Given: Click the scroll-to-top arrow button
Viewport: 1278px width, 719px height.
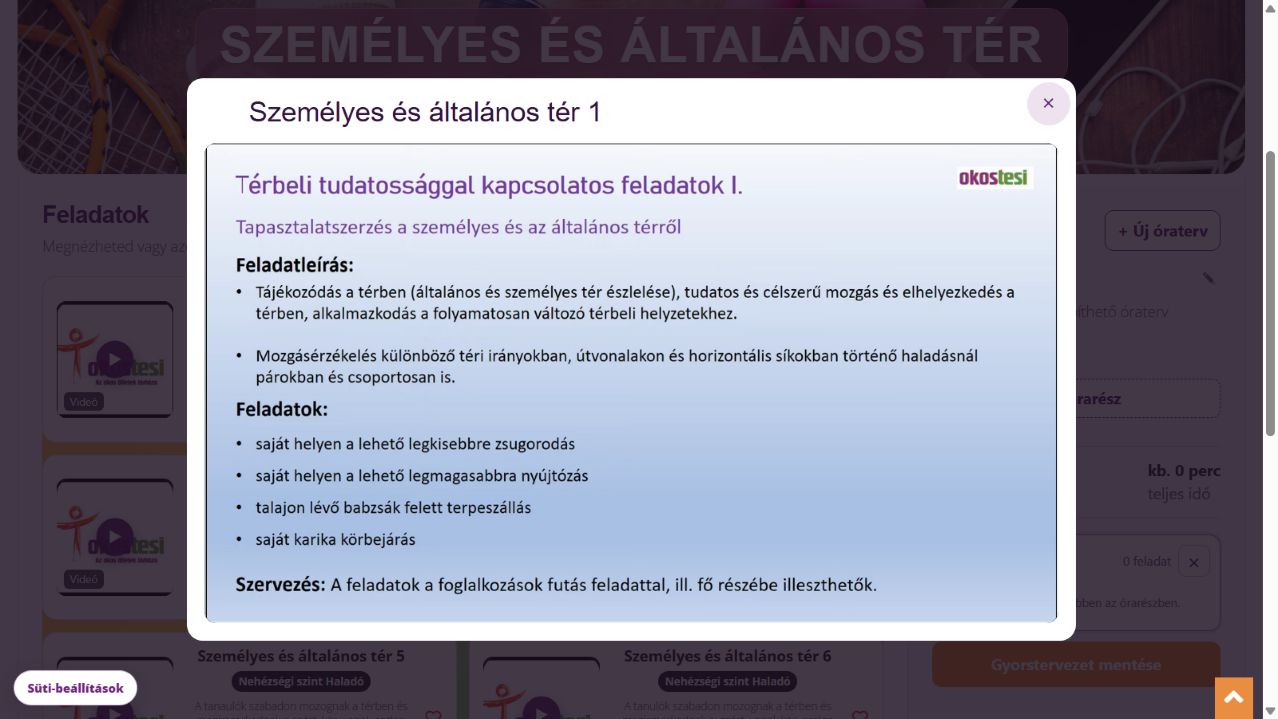Looking at the screenshot, I should coord(1233,698).
